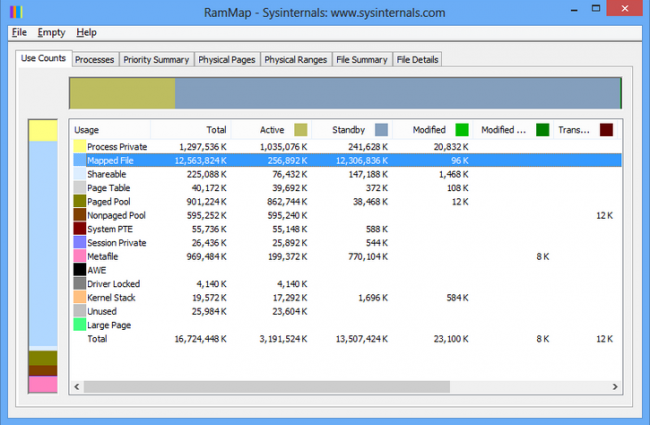
Task: Click the olive Paged Pool row swatch
Action: (x=80, y=201)
